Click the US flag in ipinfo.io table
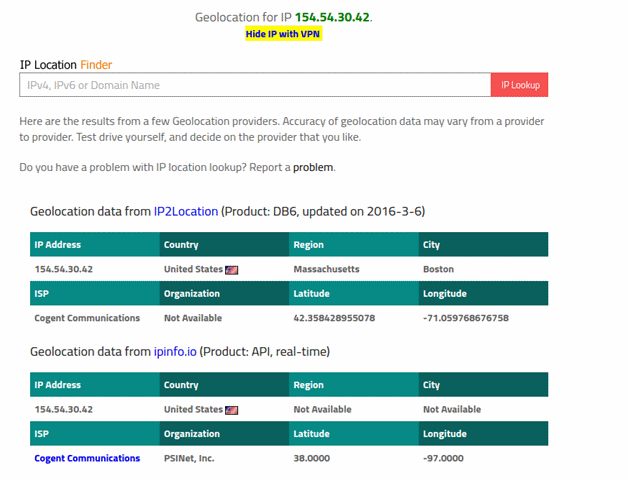The width and height of the screenshot is (628, 480). 232,410
